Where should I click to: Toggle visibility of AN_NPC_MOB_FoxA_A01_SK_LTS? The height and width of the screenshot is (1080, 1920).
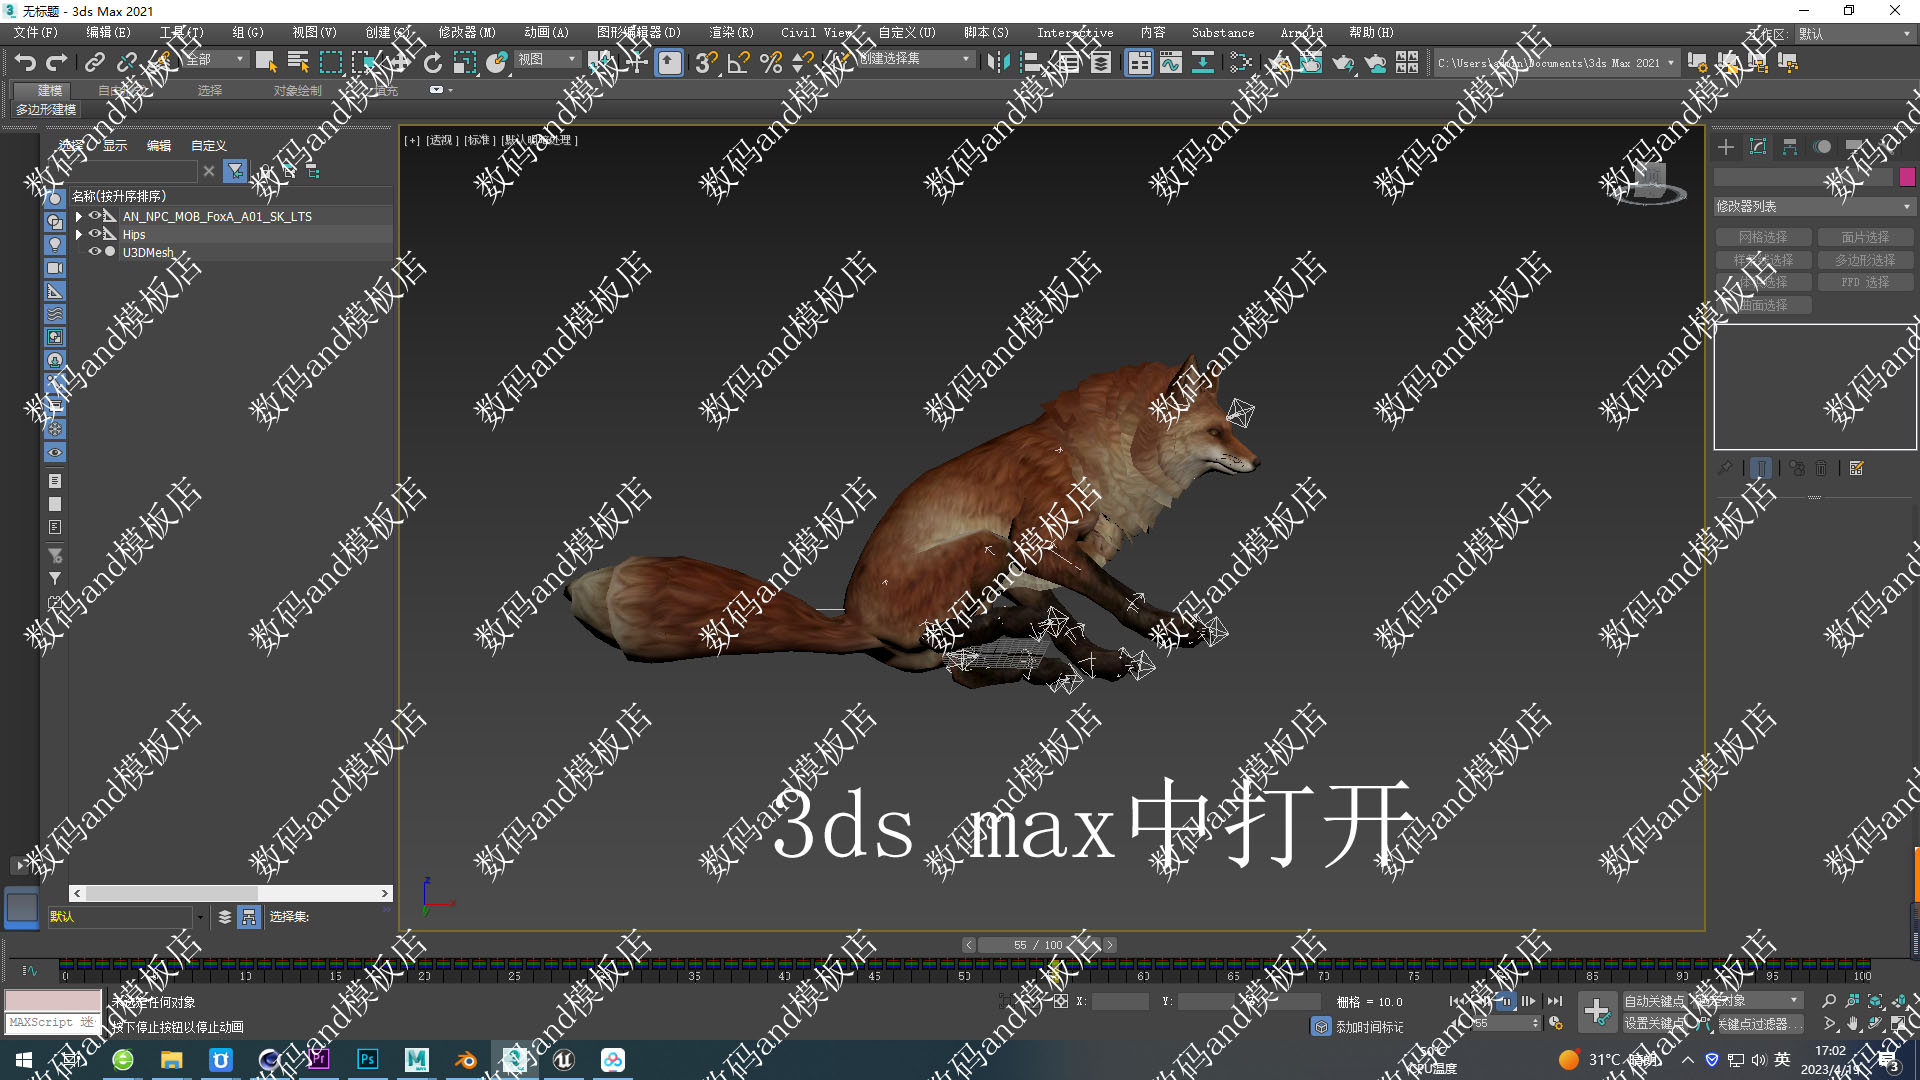(95, 216)
